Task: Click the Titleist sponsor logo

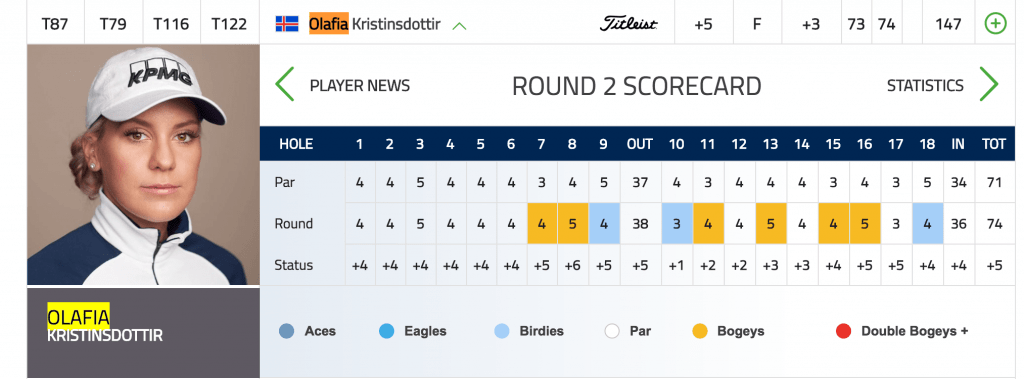Action: click(628, 24)
